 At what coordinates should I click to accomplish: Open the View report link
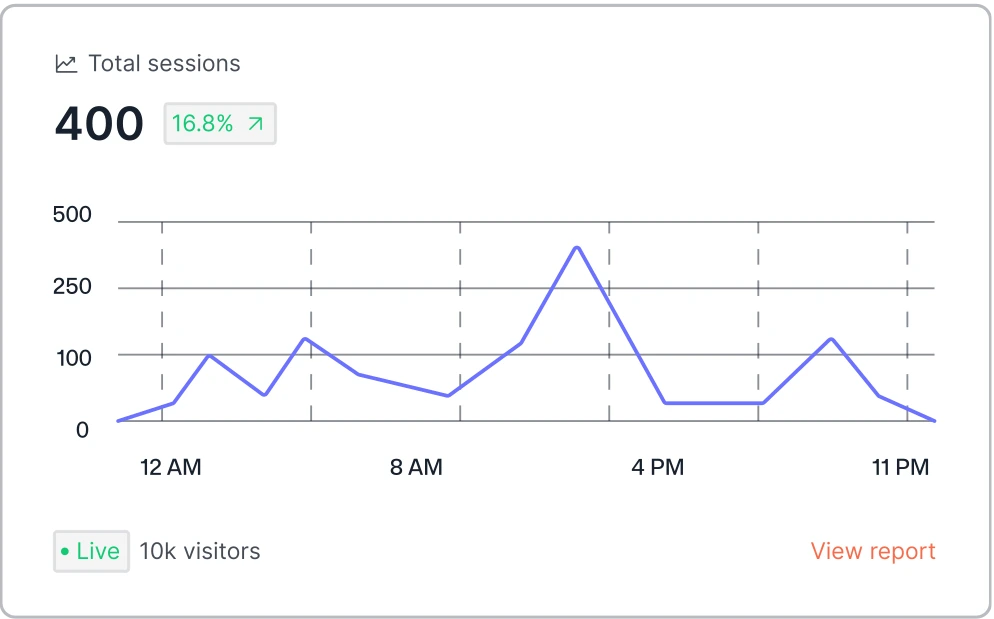[x=872, y=551]
